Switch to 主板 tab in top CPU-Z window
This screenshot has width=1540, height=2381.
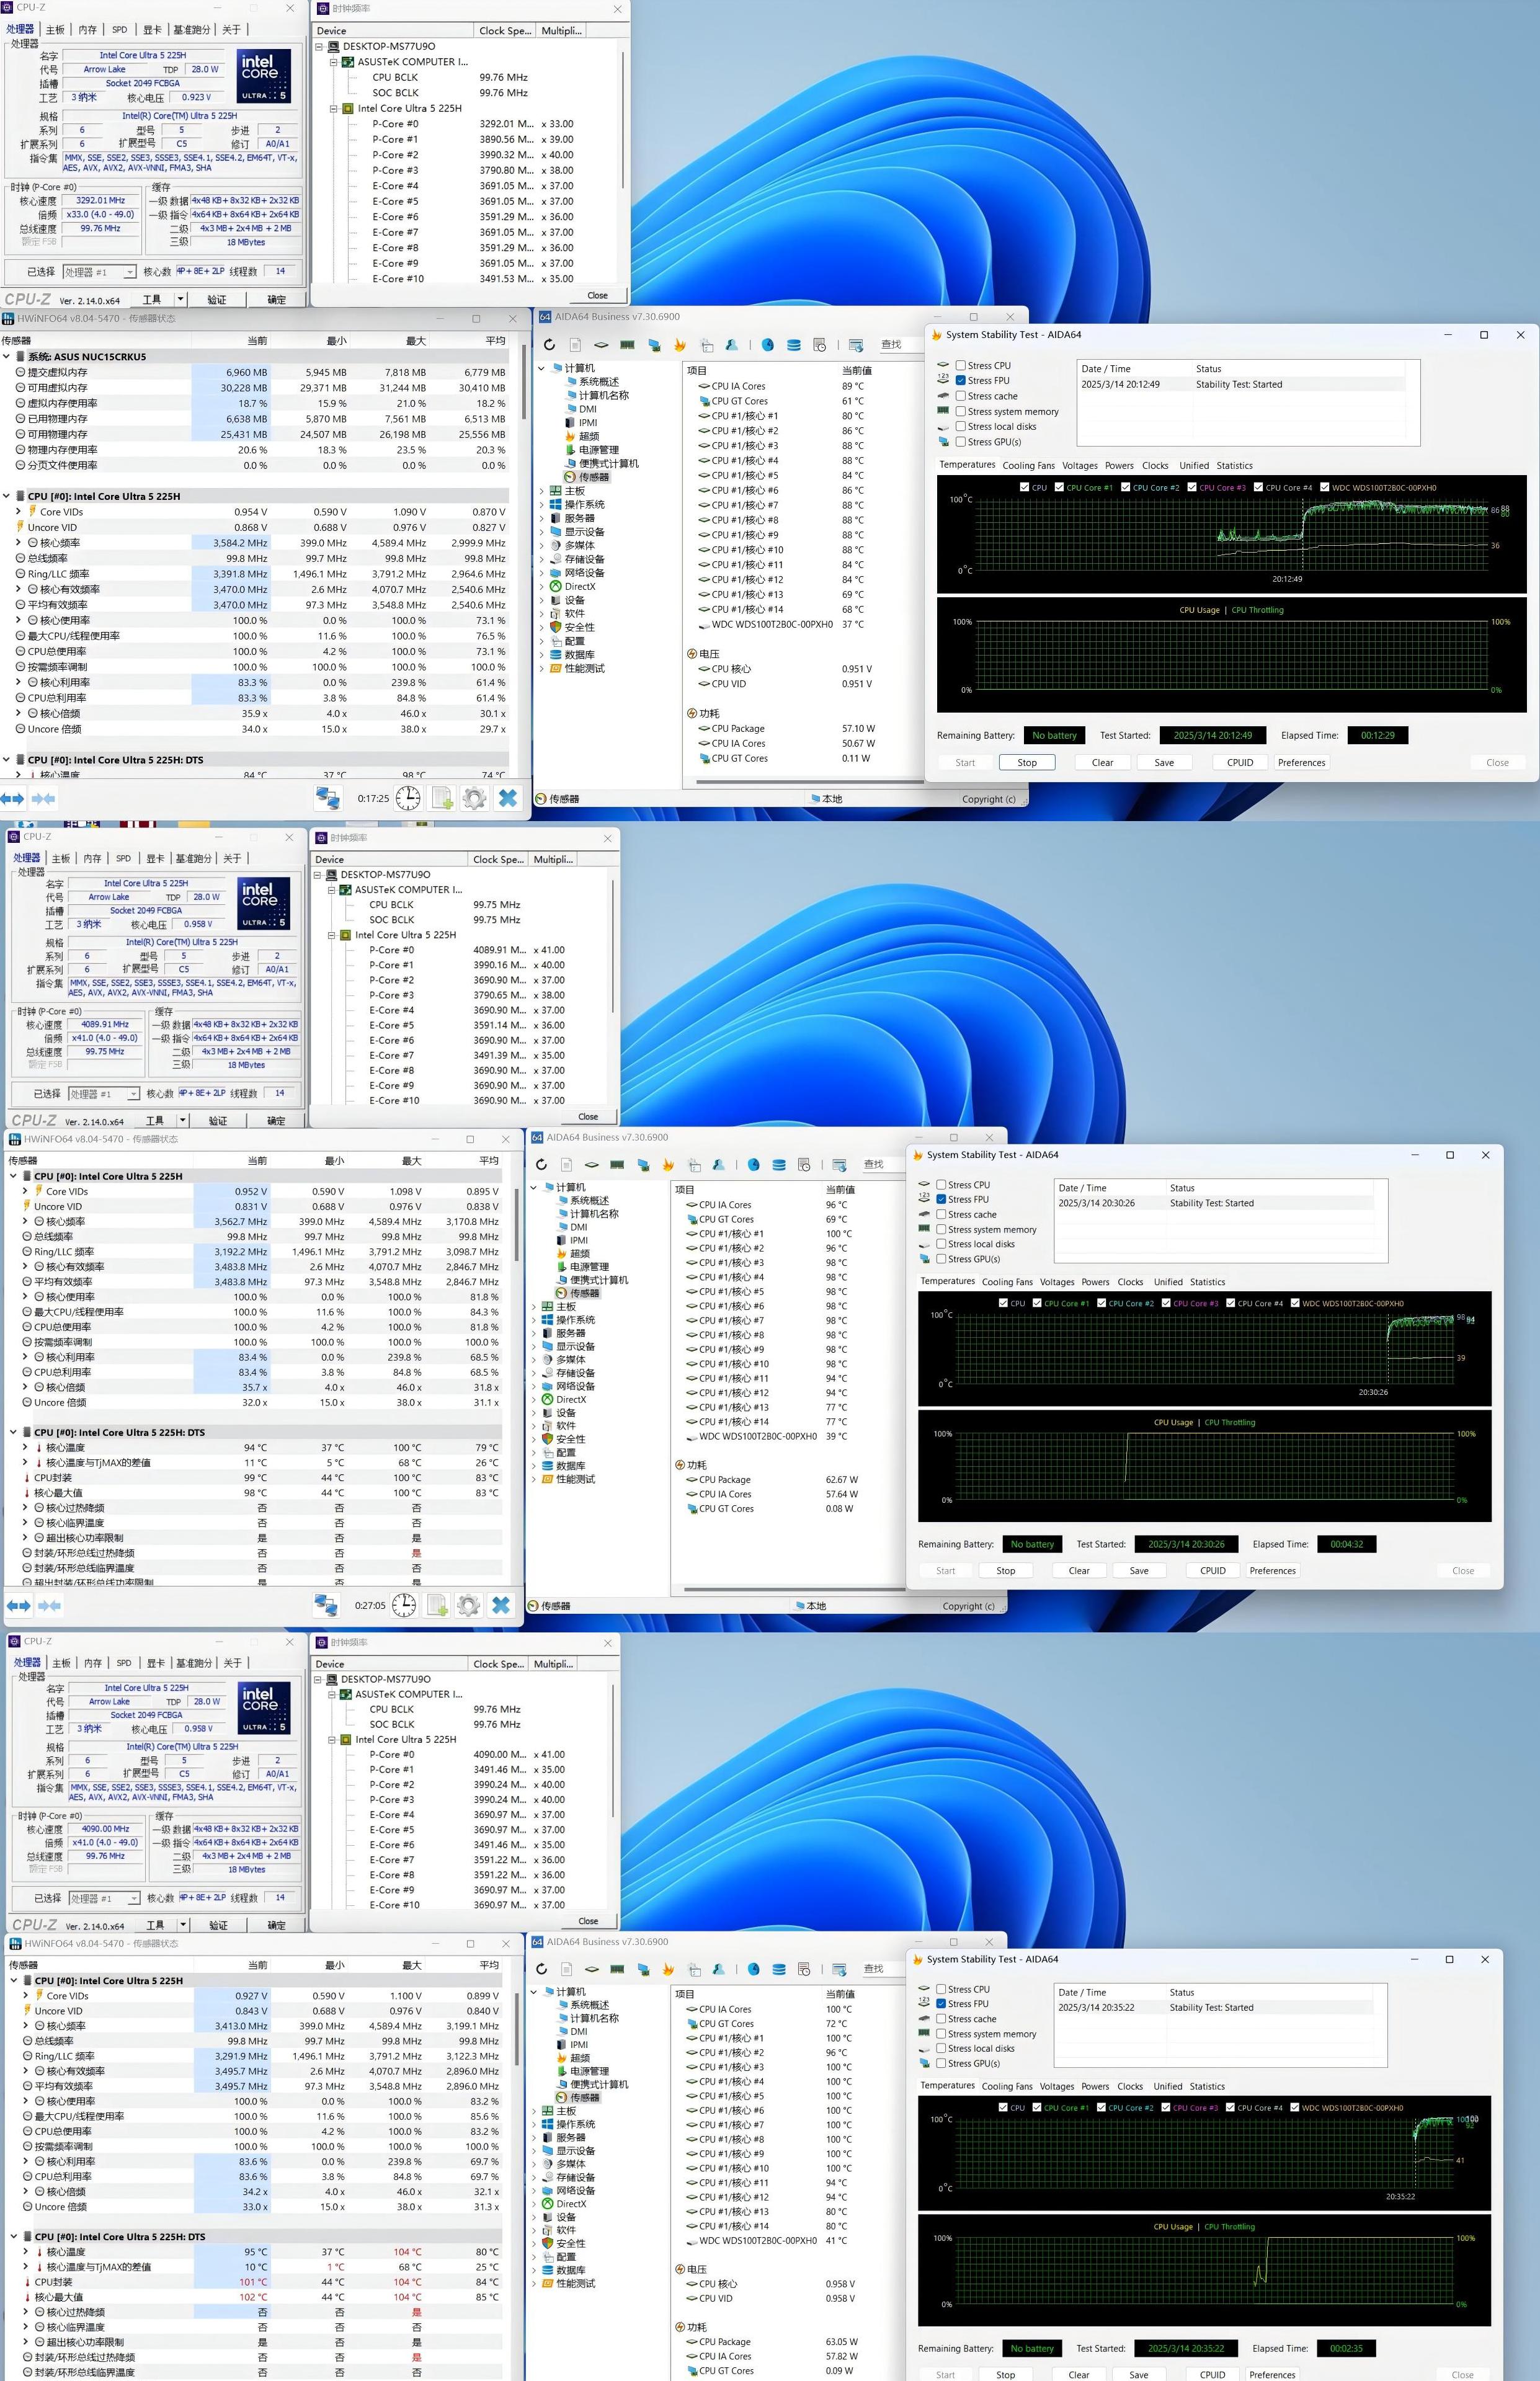tap(55, 30)
